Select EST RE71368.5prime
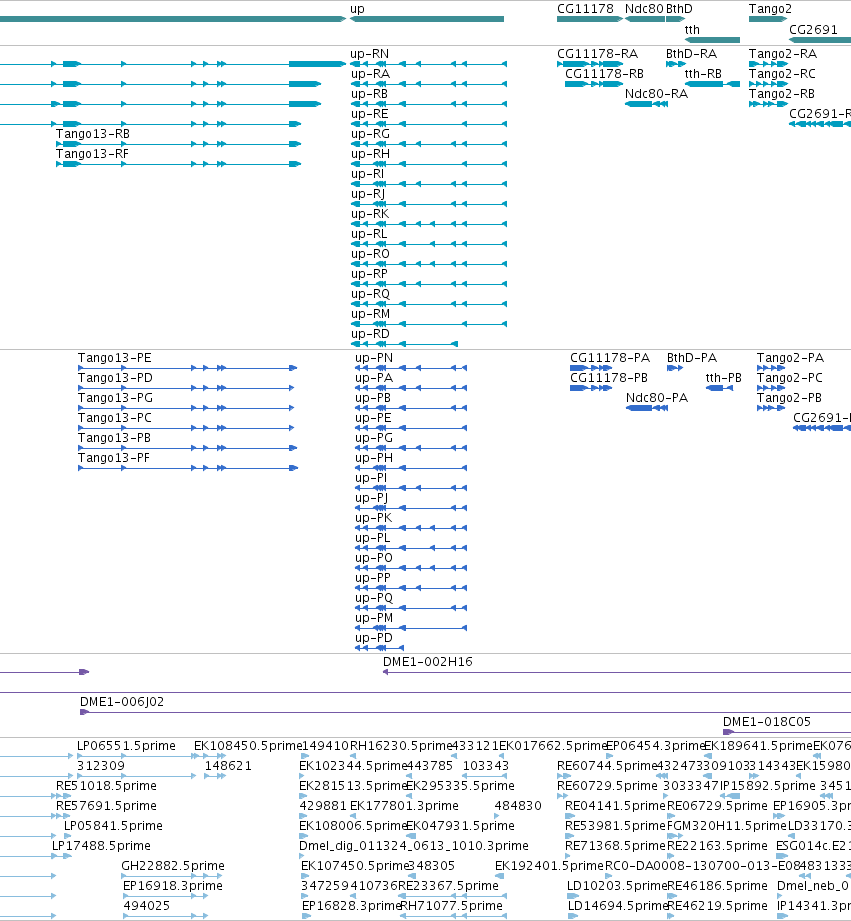851x921 pixels. 615,846
